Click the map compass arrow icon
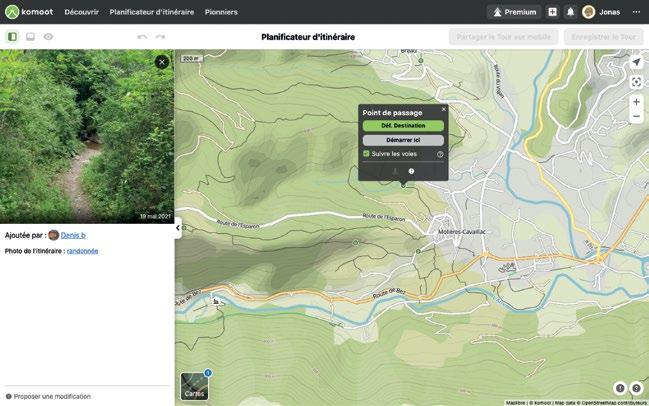The image size is (649, 406). (x=636, y=62)
